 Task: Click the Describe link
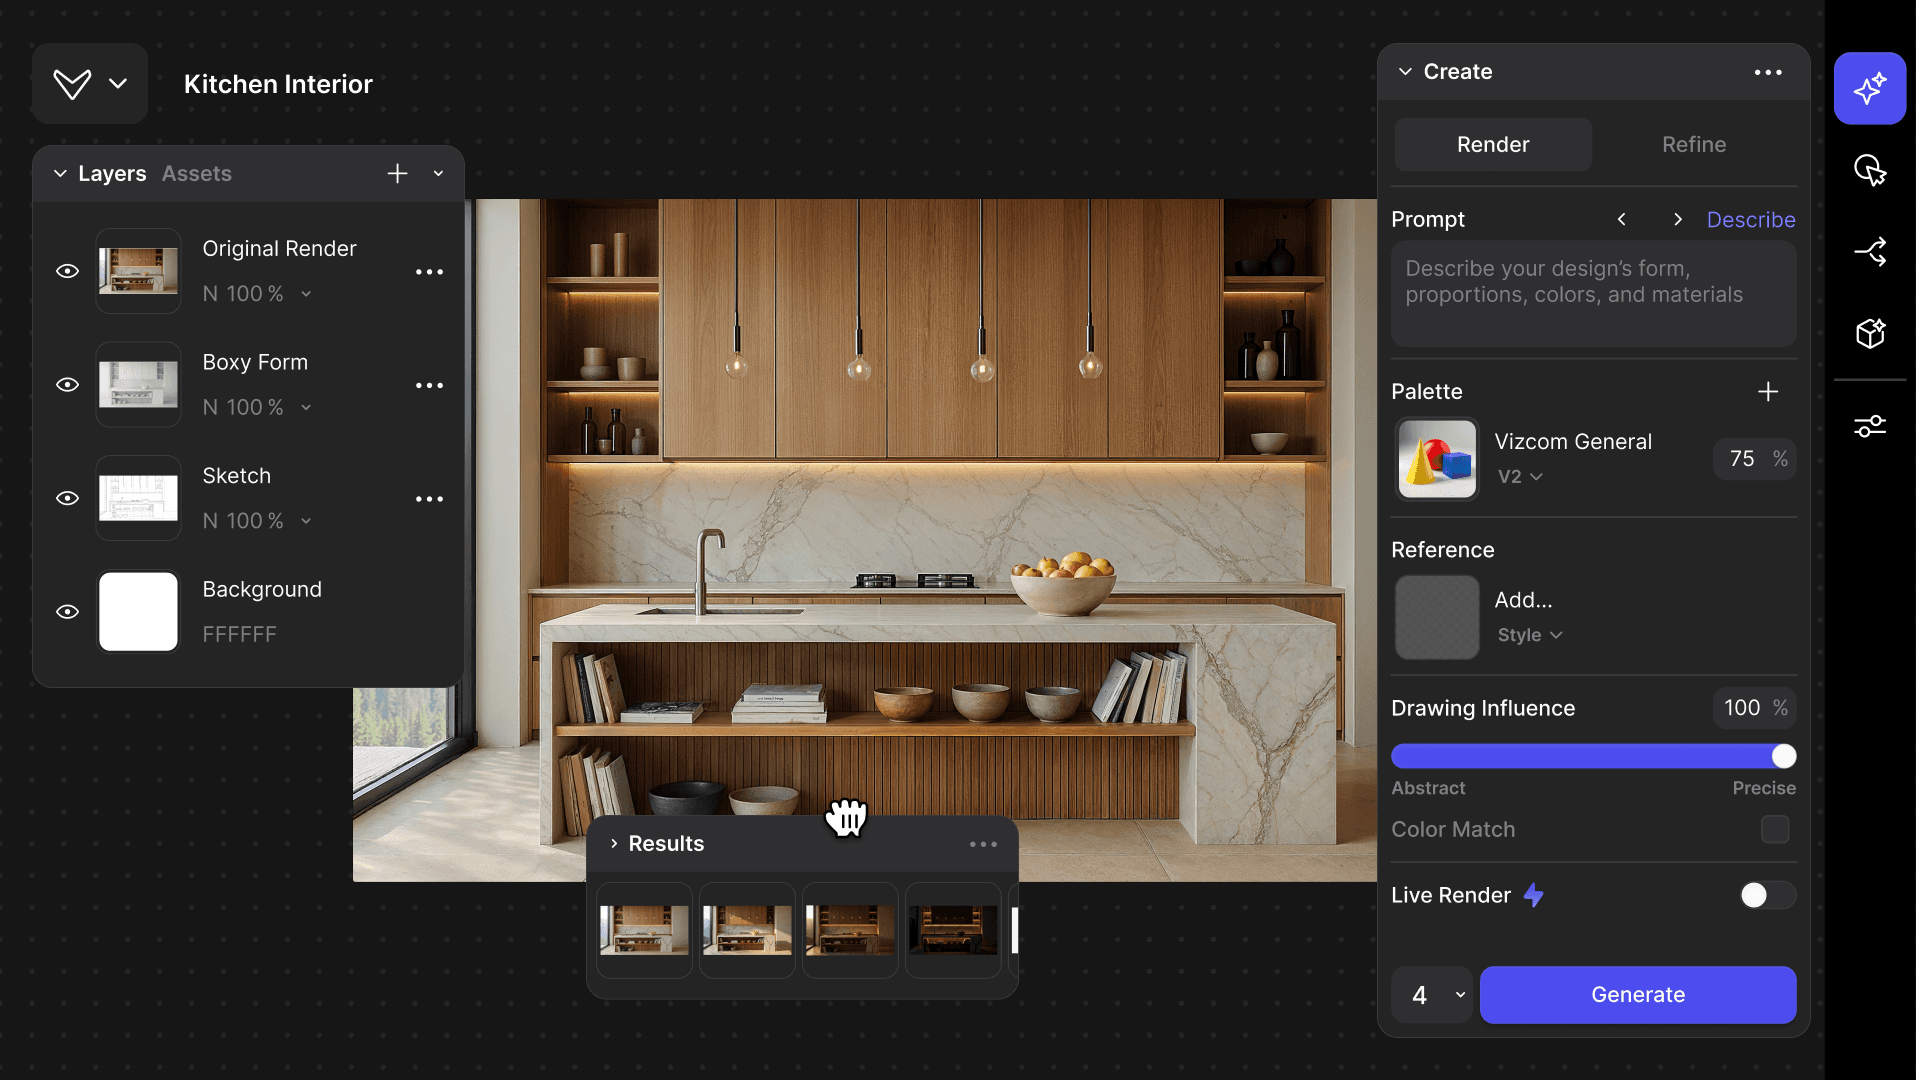pos(1750,220)
